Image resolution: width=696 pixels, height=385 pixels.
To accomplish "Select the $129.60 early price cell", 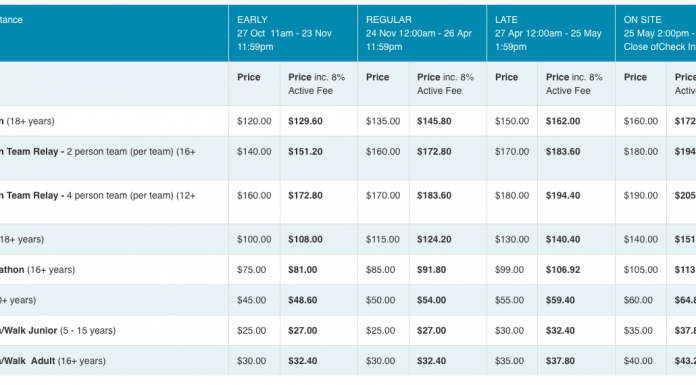I will [x=305, y=121].
